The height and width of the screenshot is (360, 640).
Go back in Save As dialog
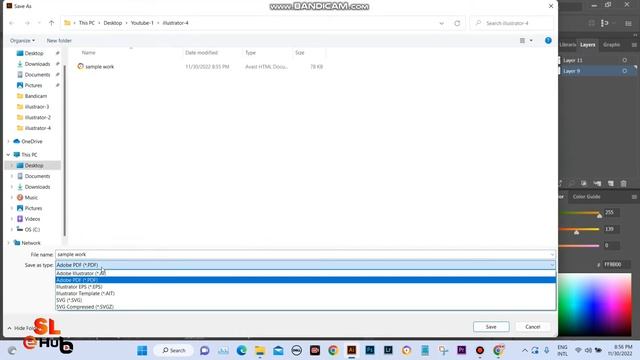pos(12,23)
